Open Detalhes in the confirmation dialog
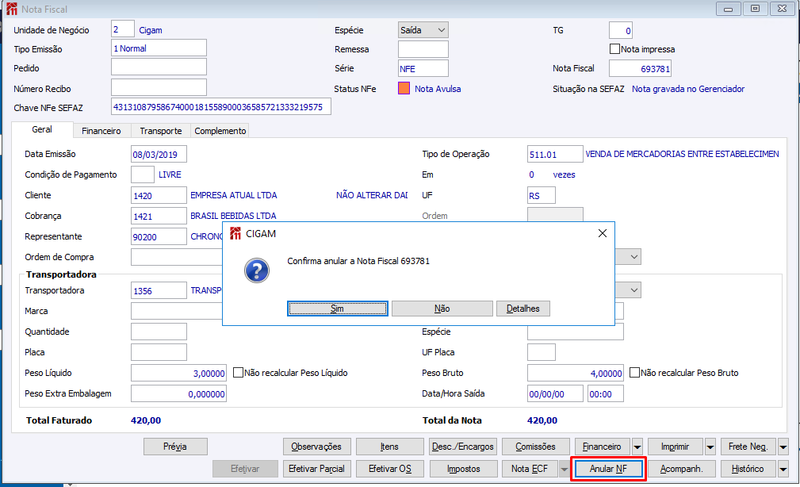Viewport: 800px width, 487px height. tap(523, 309)
